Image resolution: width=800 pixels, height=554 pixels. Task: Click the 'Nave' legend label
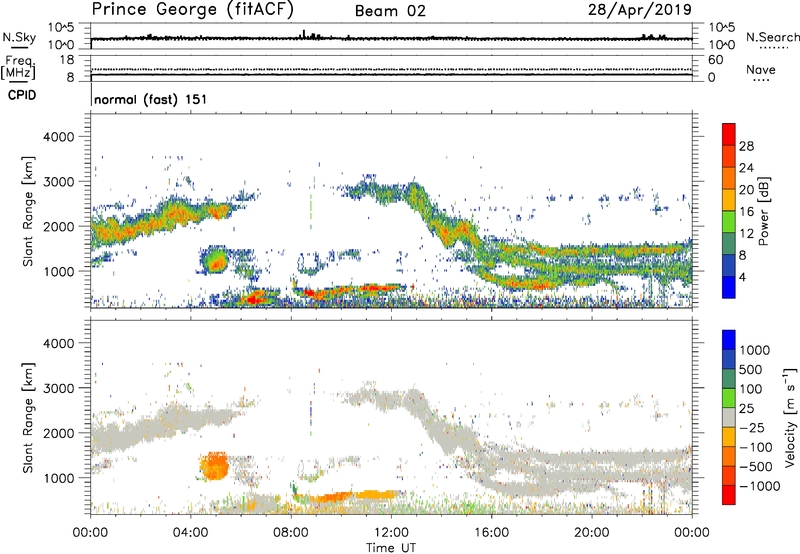point(761,69)
